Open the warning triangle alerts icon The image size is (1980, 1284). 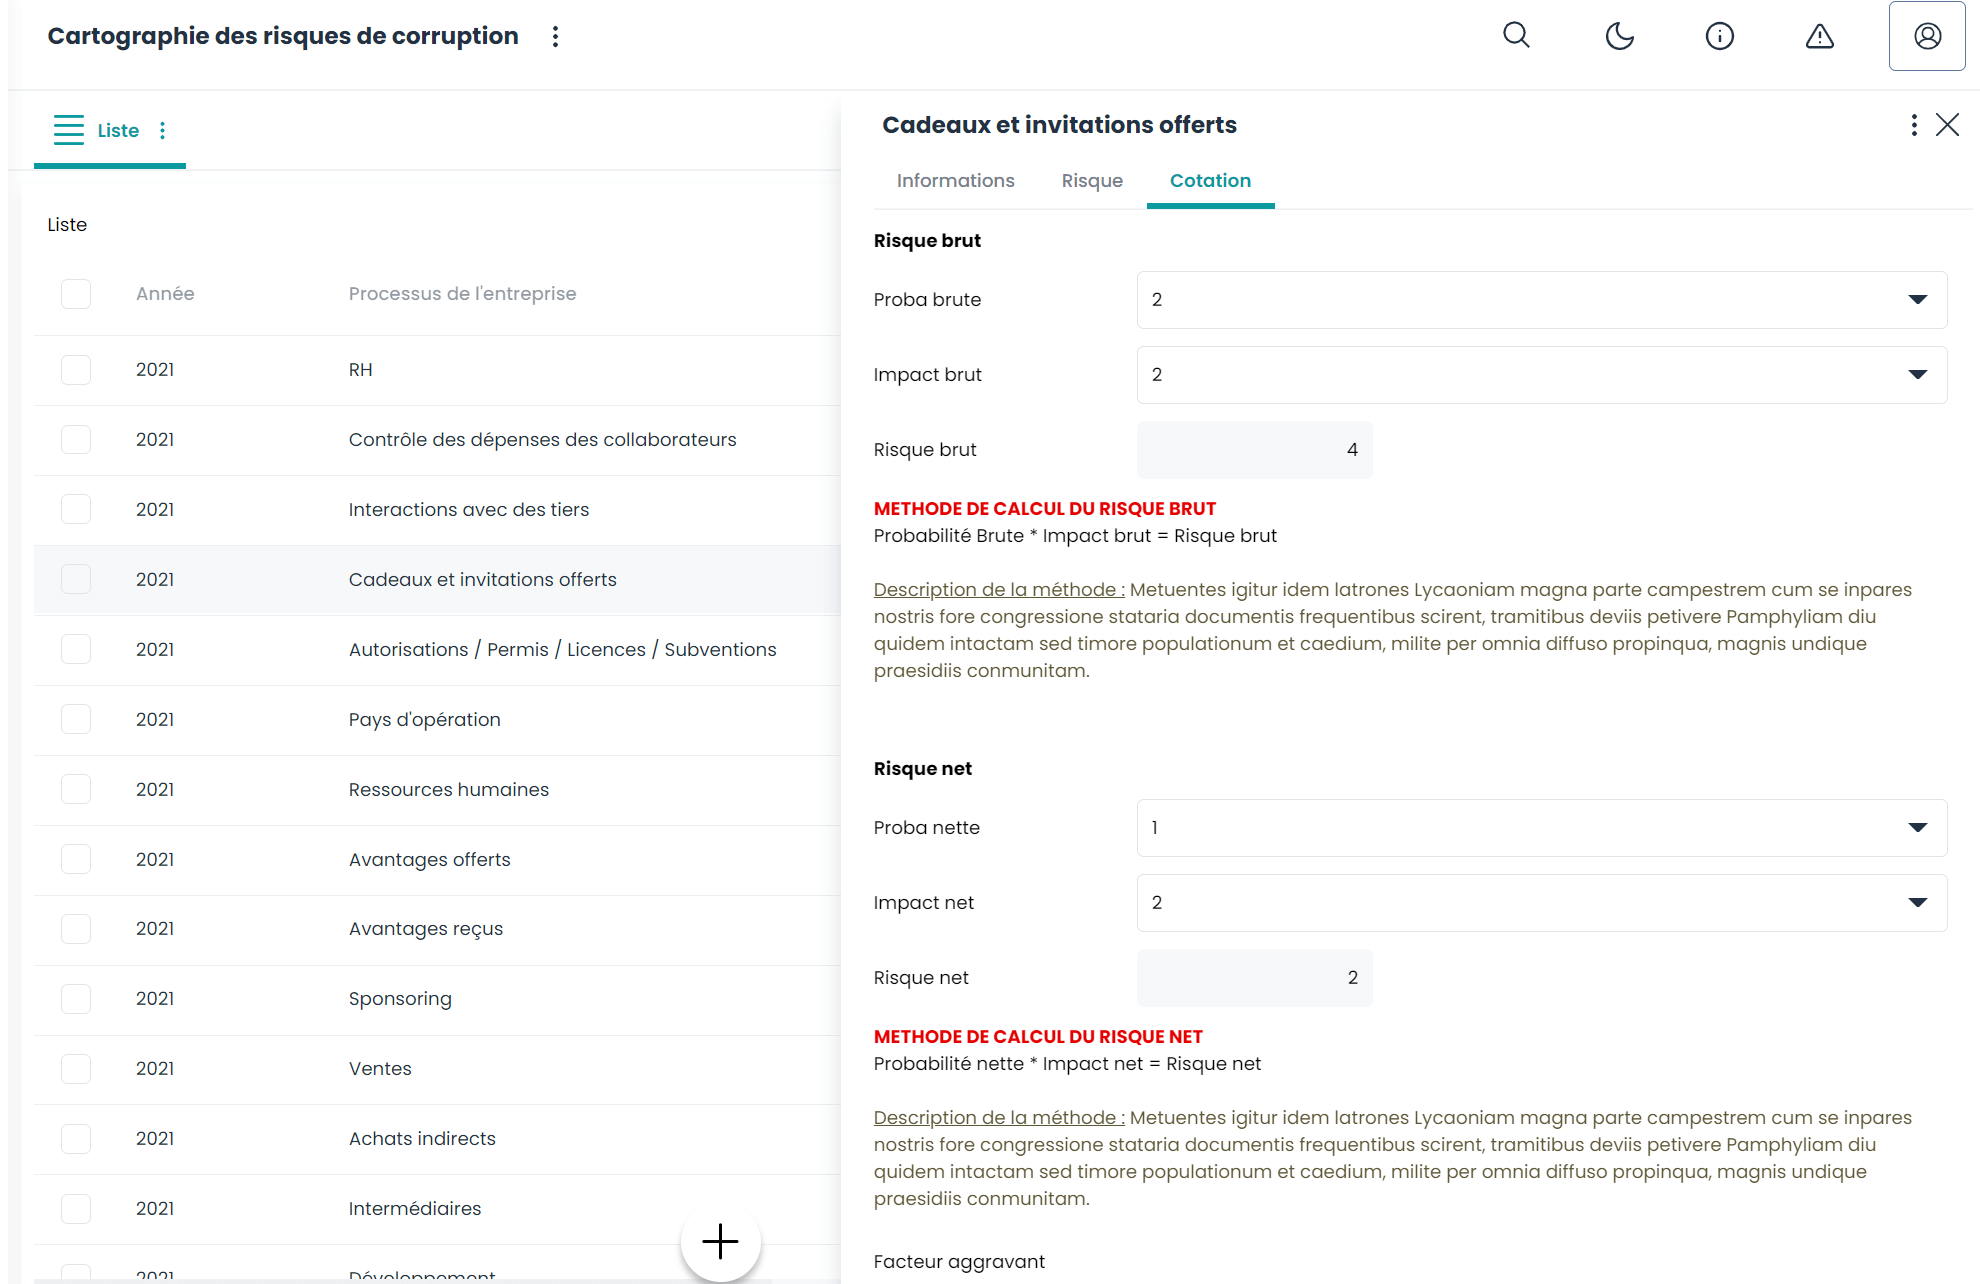tap(1819, 36)
